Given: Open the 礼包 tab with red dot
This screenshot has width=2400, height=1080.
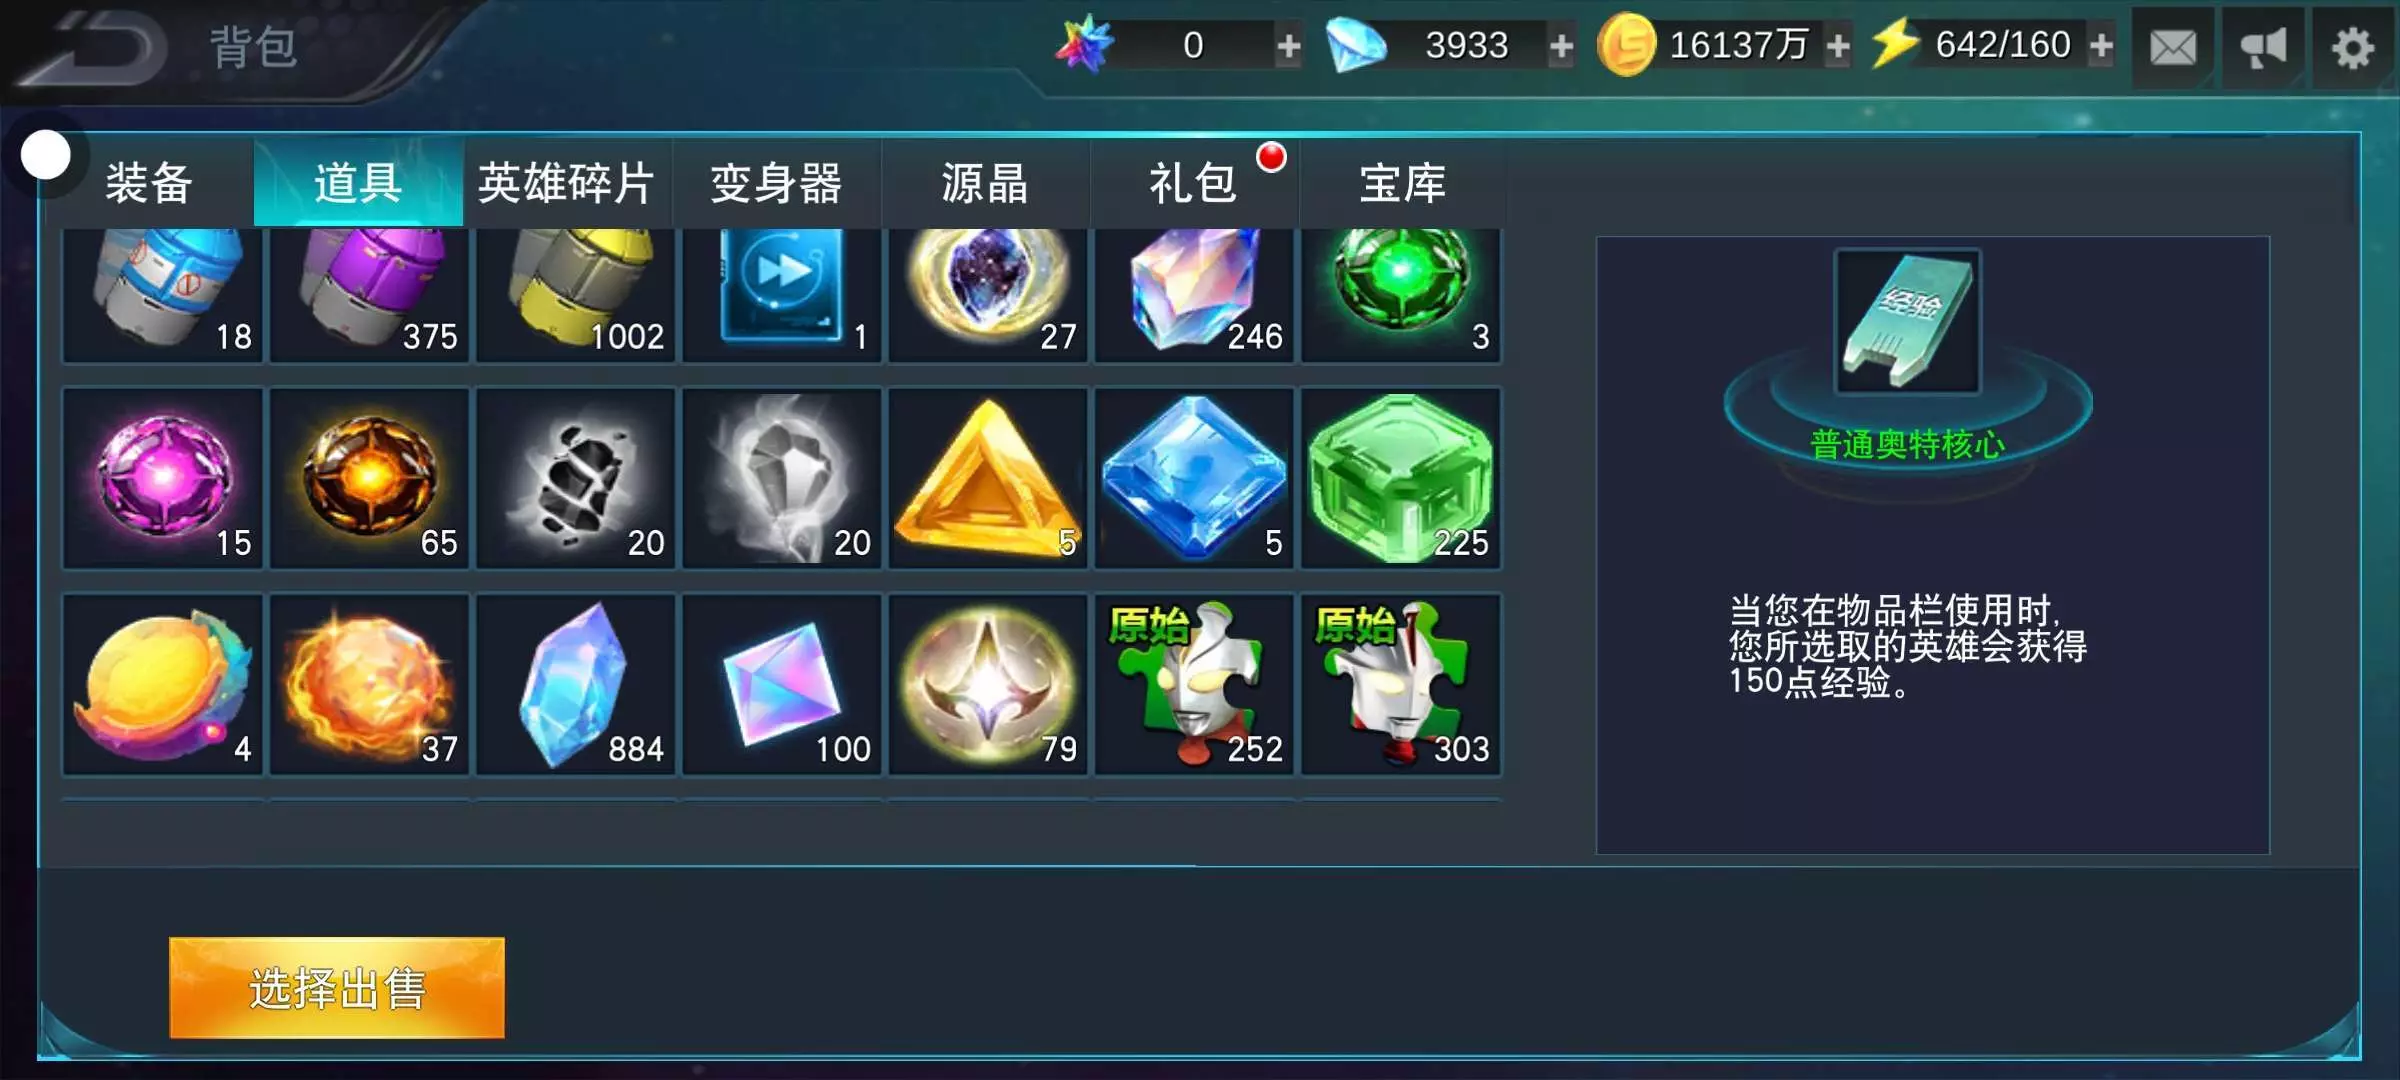Looking at the screenshot, I should 1194,183.
